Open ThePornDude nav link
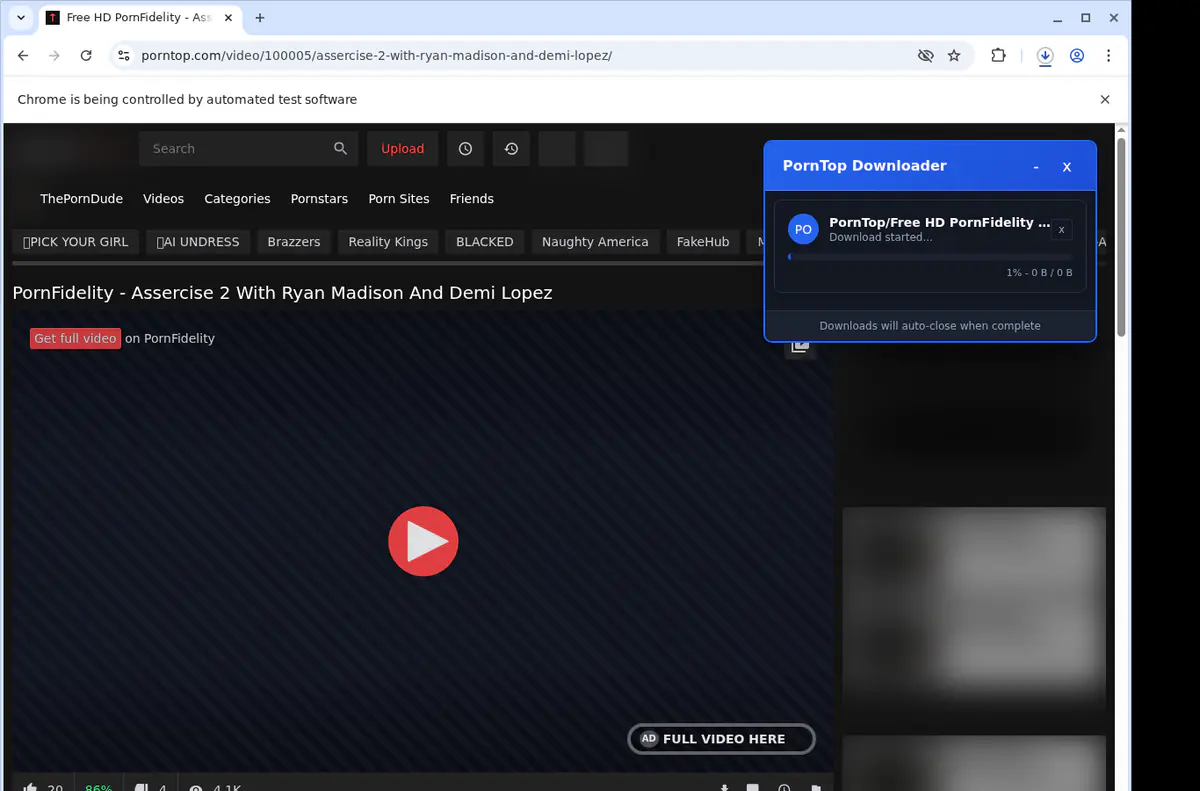The image size is (1200, 791). tap(81, 199)
